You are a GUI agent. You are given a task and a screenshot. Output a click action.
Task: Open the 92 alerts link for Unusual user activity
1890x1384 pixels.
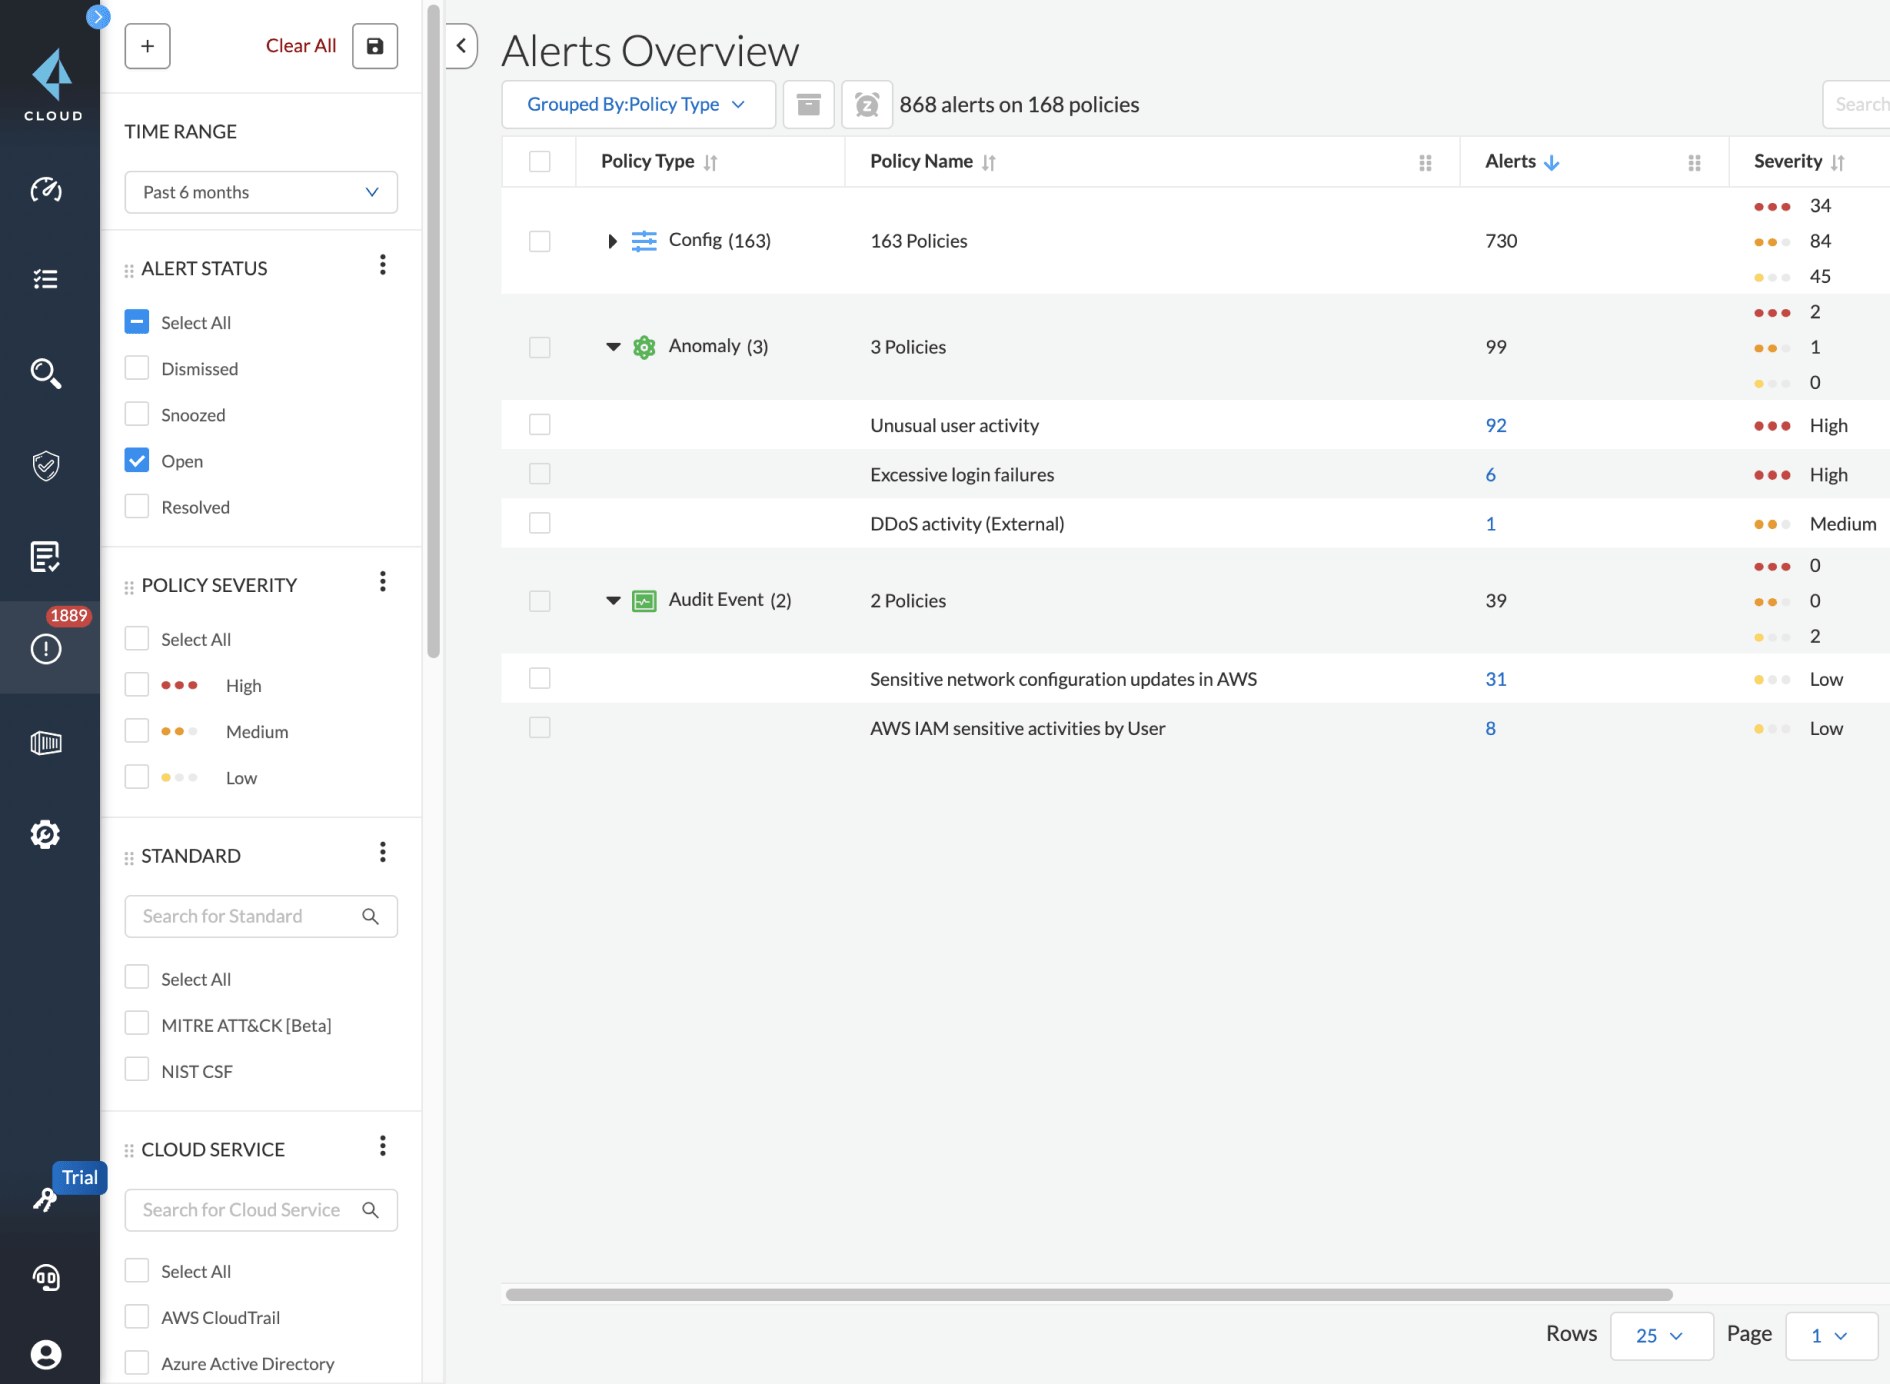point(1495,425)
